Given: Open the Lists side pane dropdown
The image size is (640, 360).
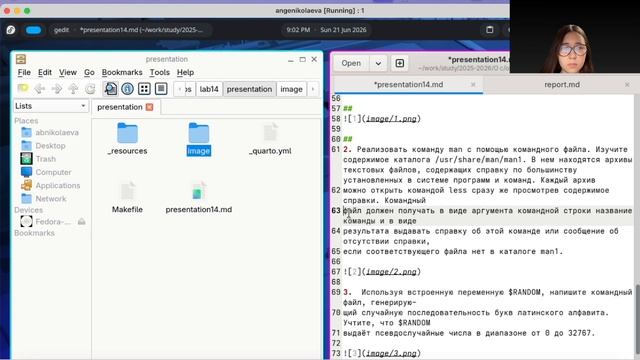Looking at the screenshot, I should [x=51, y=106].
